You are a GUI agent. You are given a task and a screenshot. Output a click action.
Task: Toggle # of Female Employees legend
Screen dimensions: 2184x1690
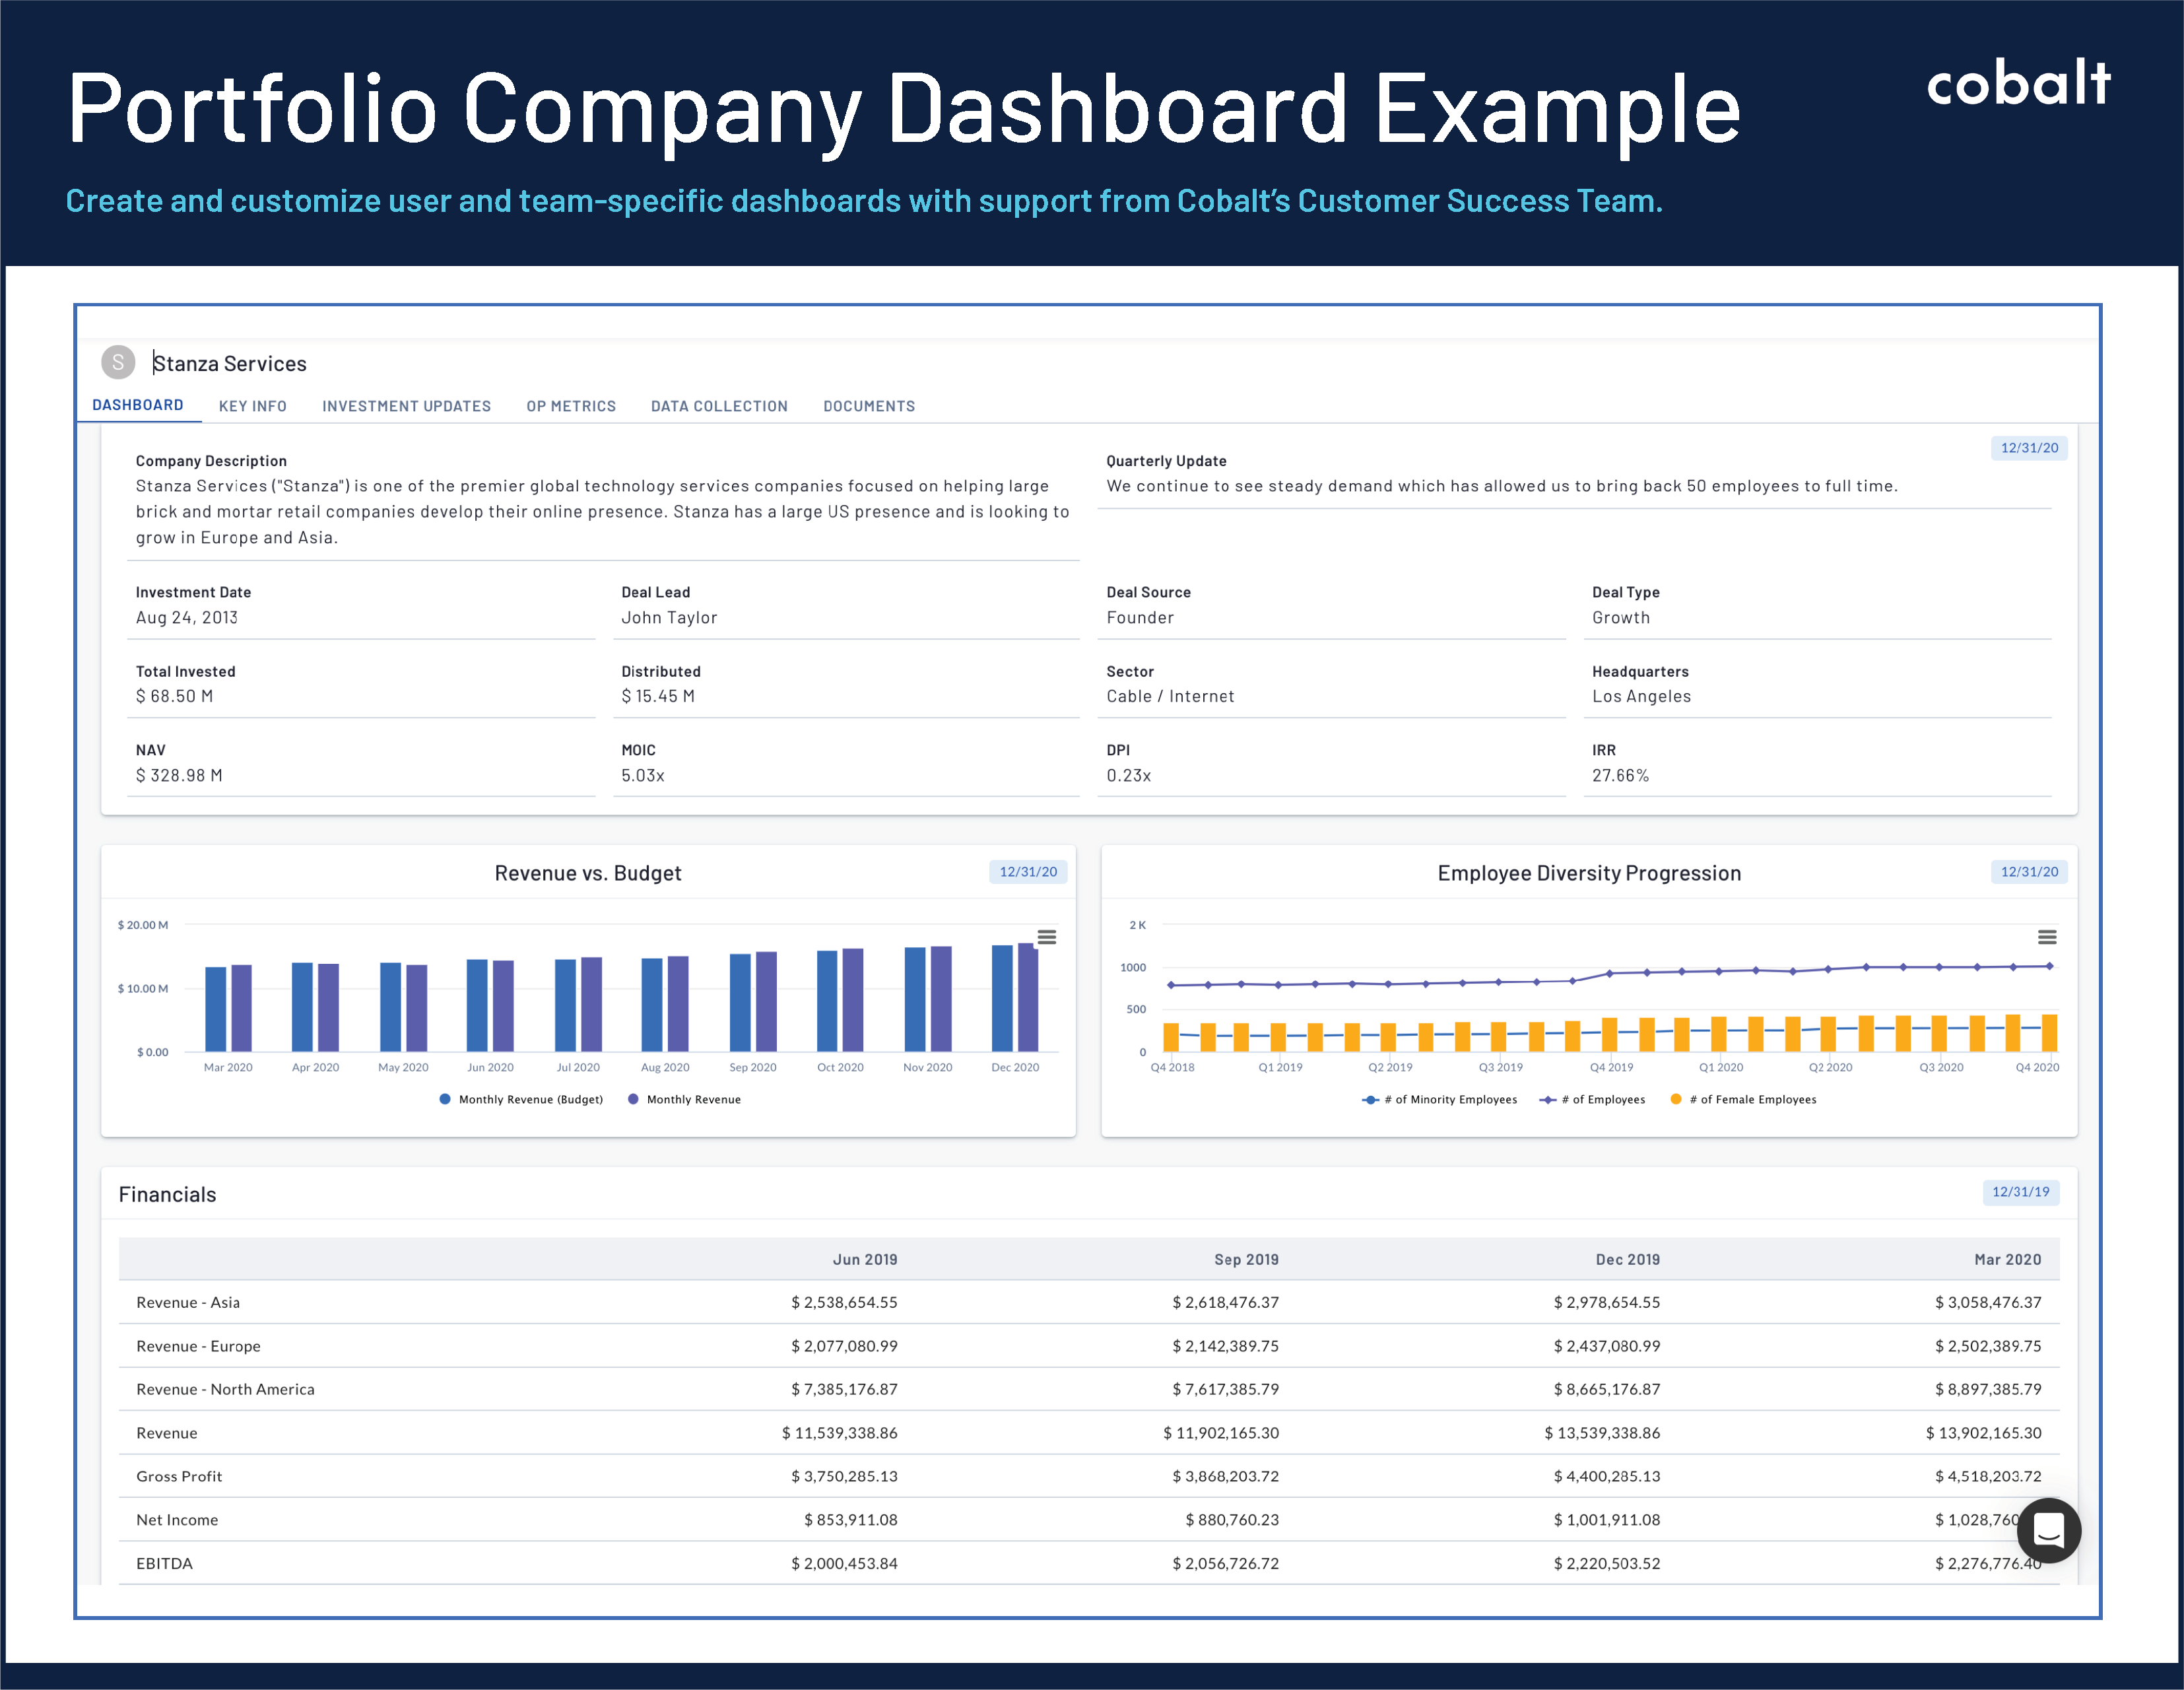point(1743,1099)
